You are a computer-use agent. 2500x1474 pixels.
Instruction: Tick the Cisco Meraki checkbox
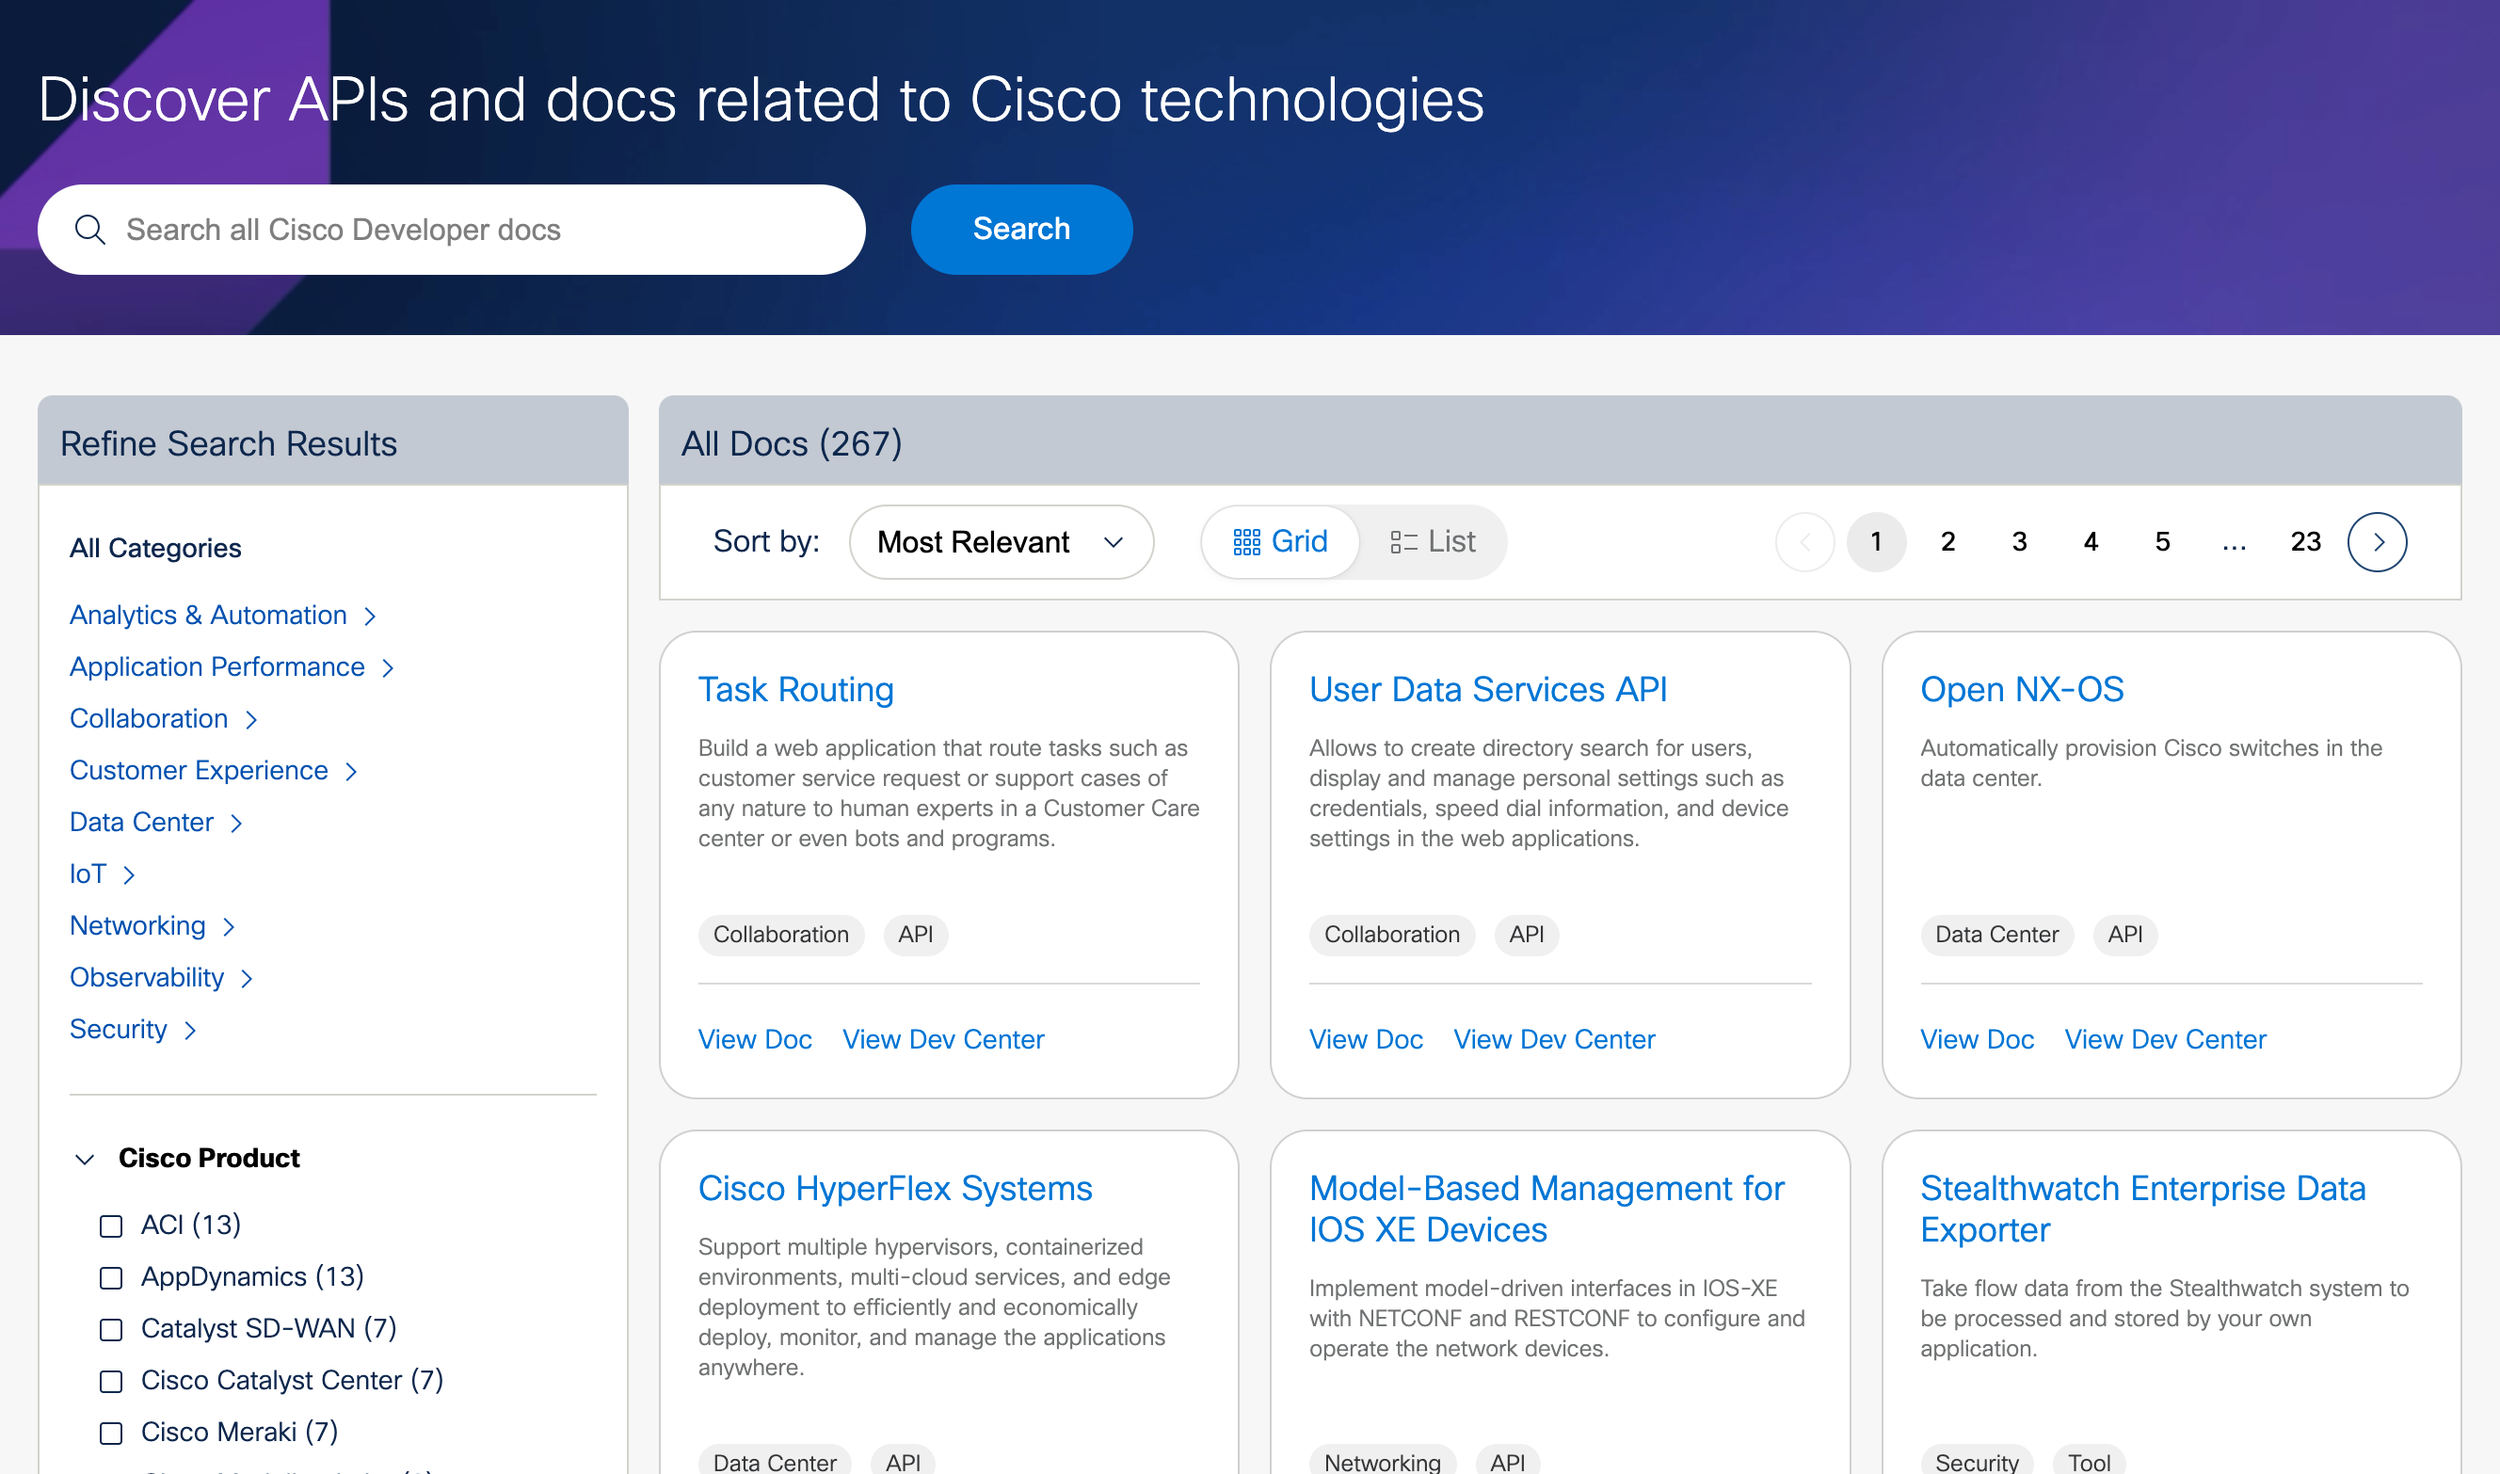(x=111, y=1433)
